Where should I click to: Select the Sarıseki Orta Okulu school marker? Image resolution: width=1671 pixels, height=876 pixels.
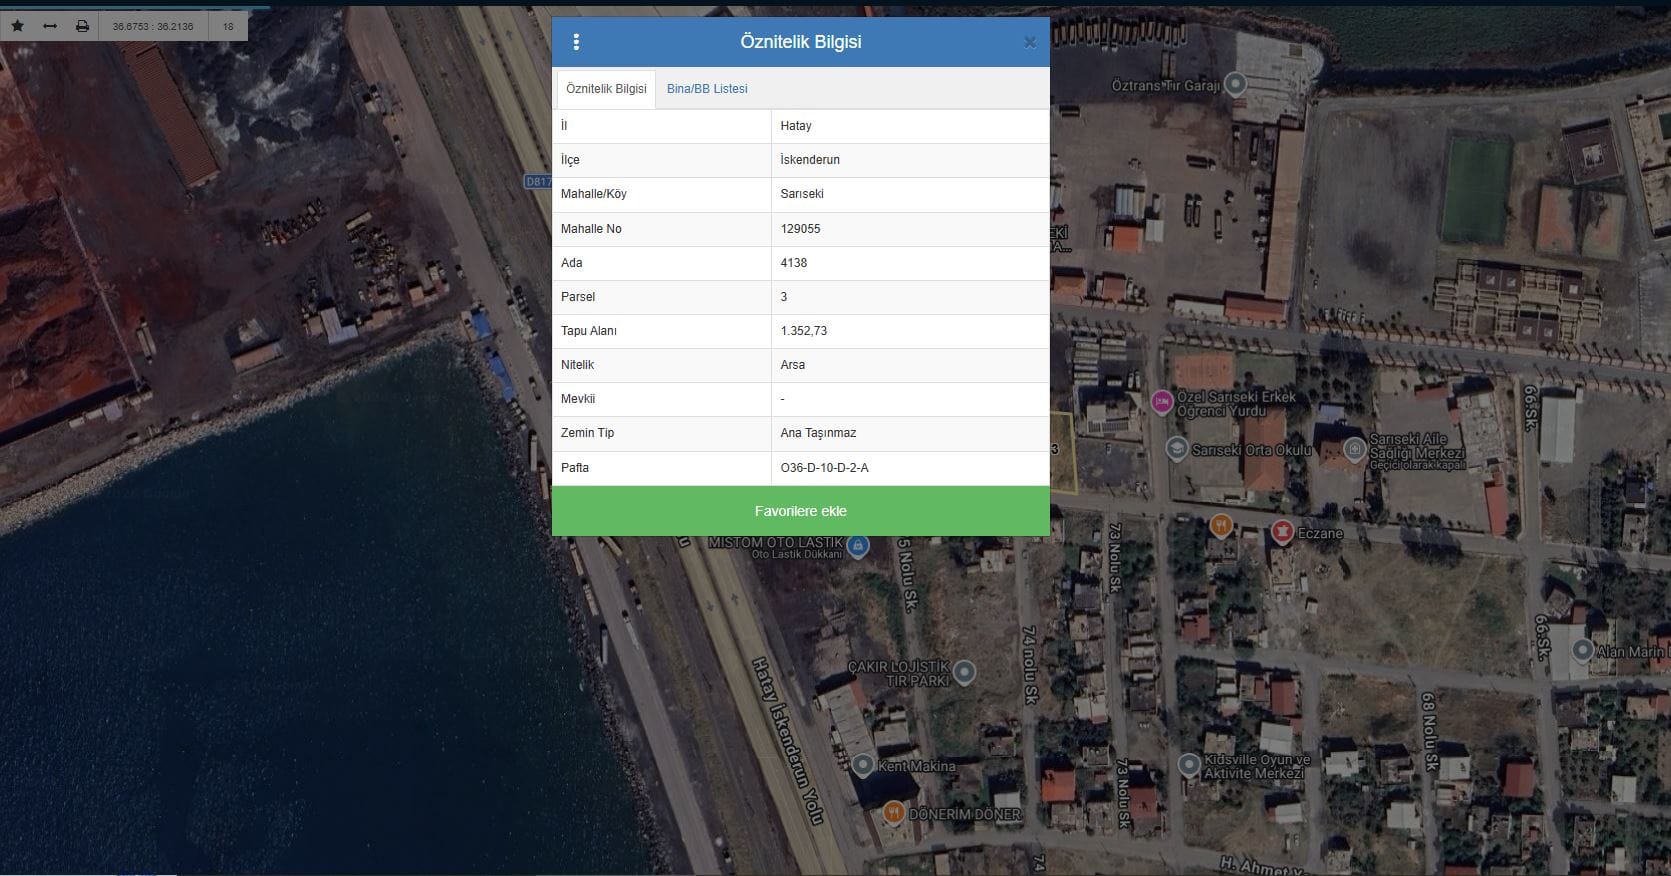coord(1177,449)
